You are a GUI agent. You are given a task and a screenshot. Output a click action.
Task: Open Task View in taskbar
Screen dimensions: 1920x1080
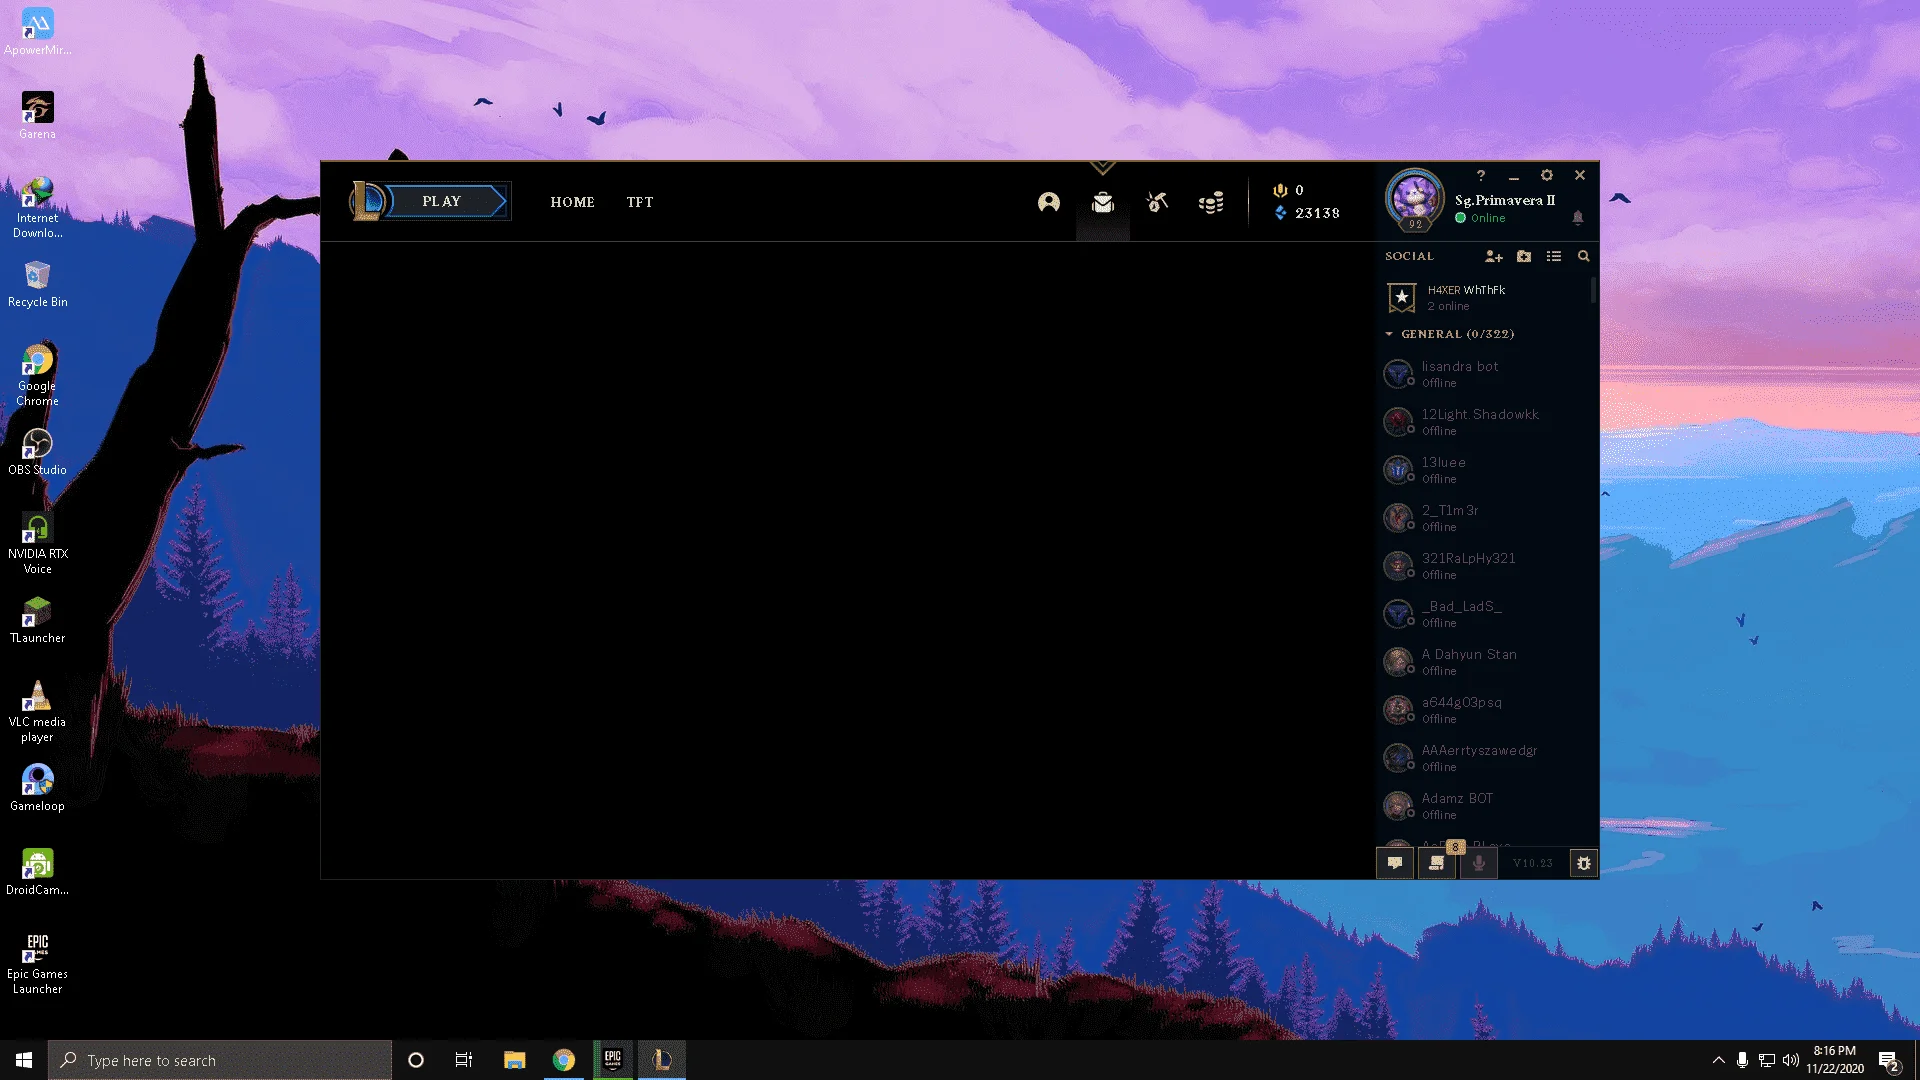tap(464, 1060)
